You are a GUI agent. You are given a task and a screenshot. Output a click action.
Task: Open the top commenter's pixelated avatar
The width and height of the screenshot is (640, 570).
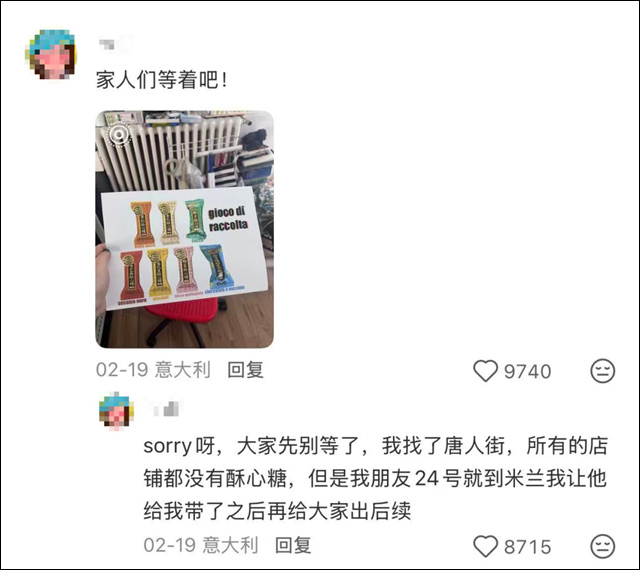(x=51, y=54)
